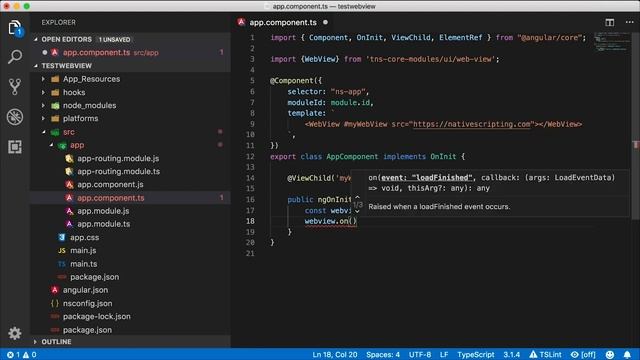
Task: Change indentation via Spaces: 4
Action: point(383,355)
